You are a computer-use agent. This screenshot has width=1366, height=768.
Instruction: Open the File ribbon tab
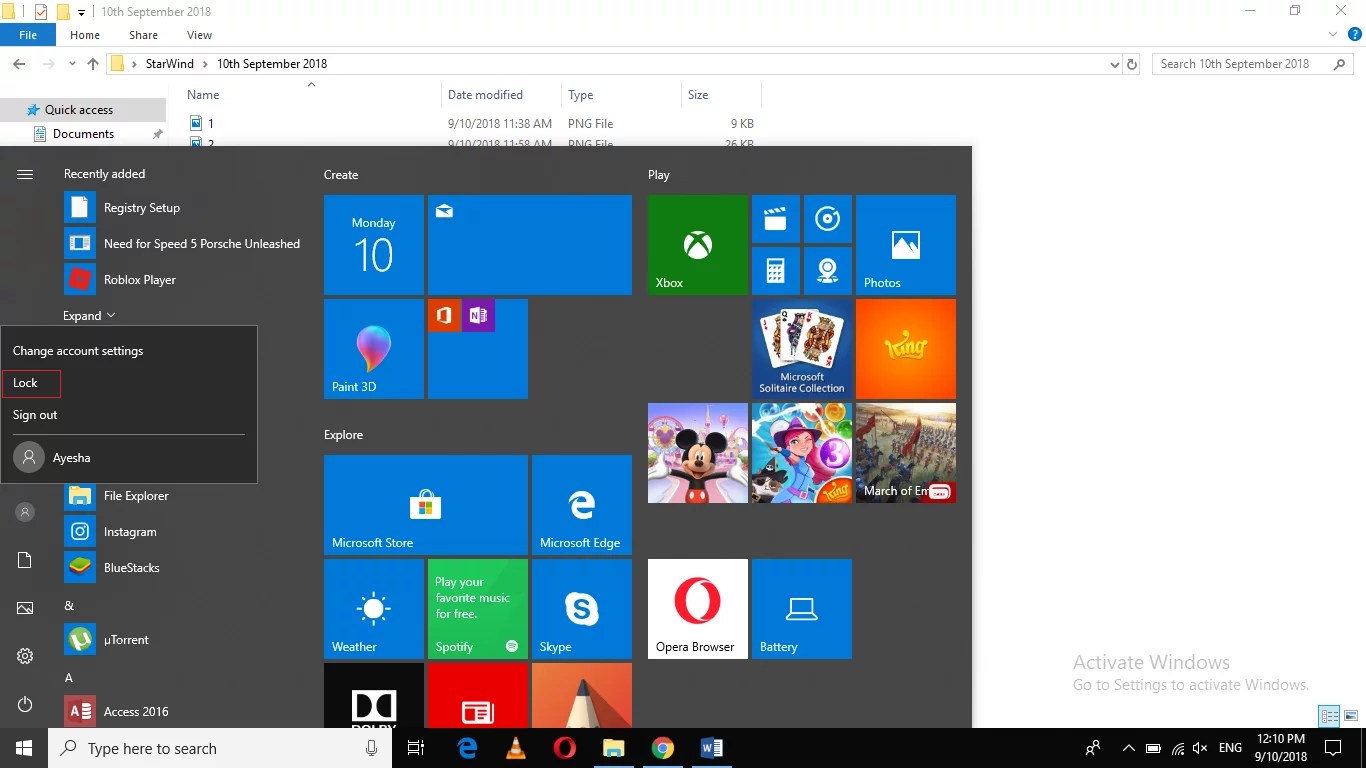click(28, 35)
